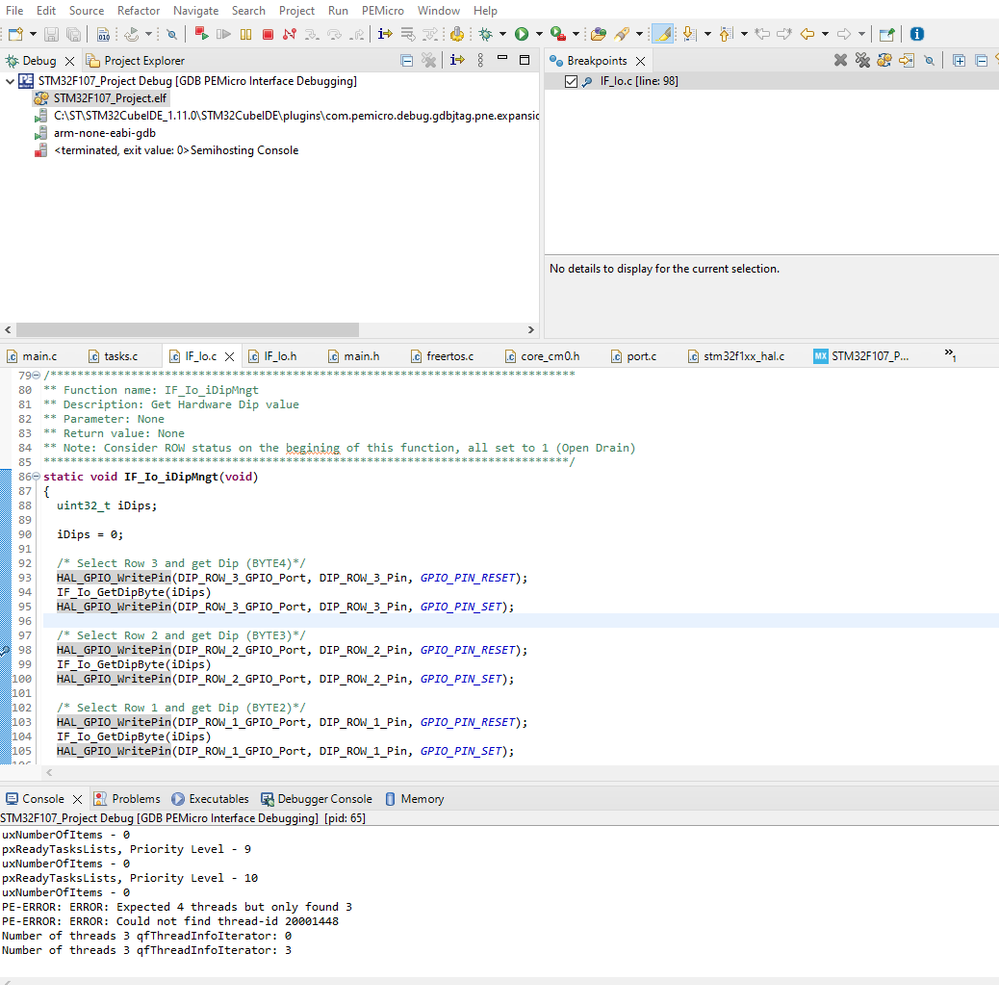Select arm-none-eabi-gdb process entry
The width and height of the screenshot is (999, 985).
(x=104, y=133)
